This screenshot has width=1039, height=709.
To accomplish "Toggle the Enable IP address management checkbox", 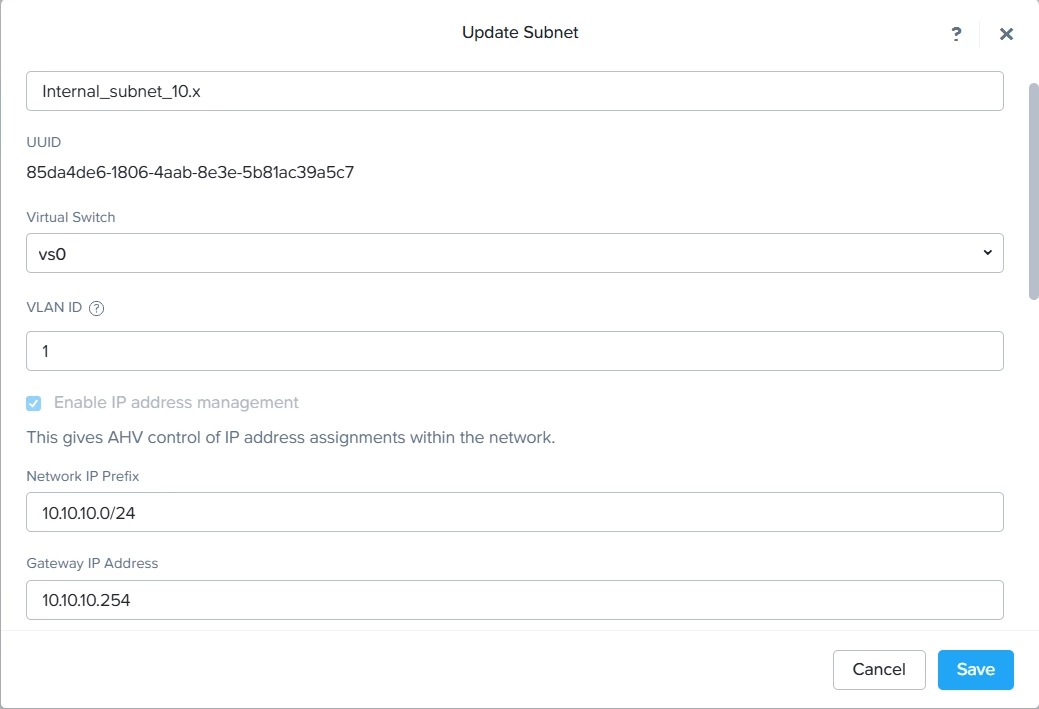I will (x=34, y=403).
